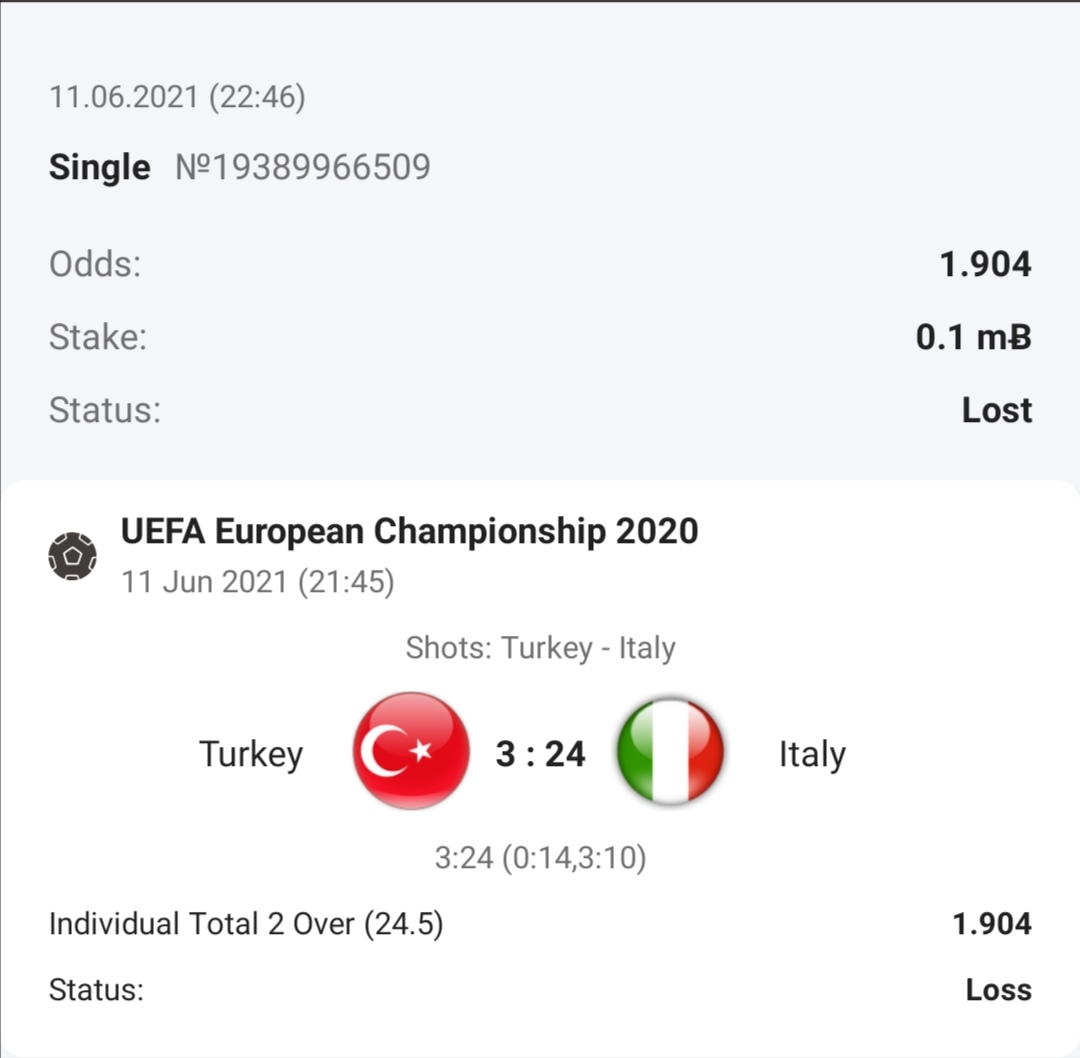Click the Loss status in event card
This screenshot has height=1058, width=1080.
[998, 990]
